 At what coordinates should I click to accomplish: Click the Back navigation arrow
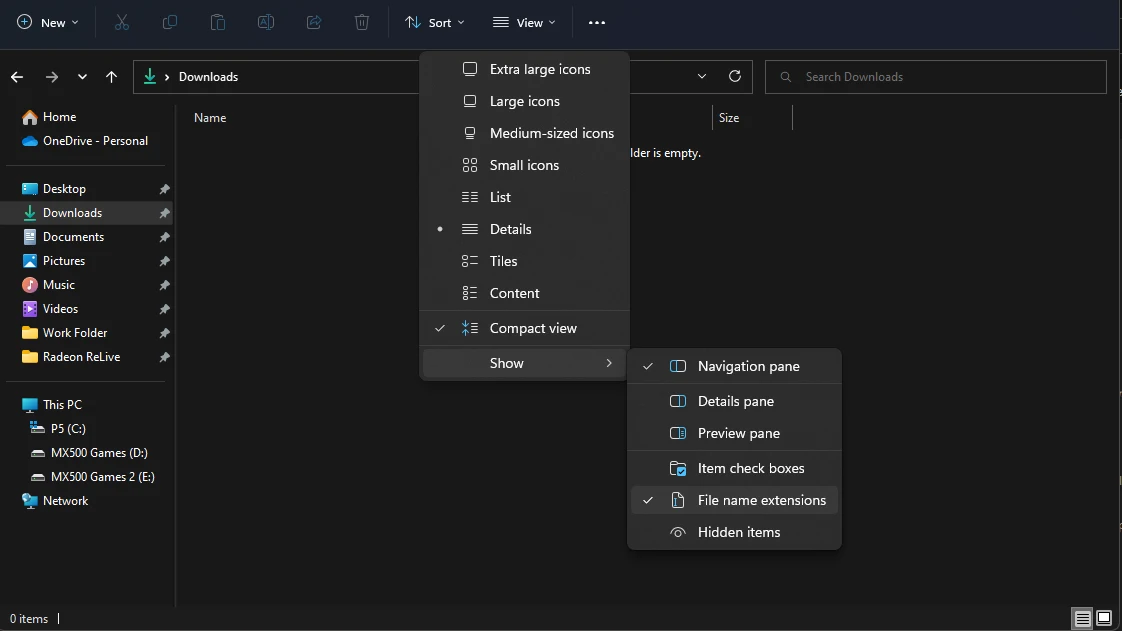tap(17, 77)
